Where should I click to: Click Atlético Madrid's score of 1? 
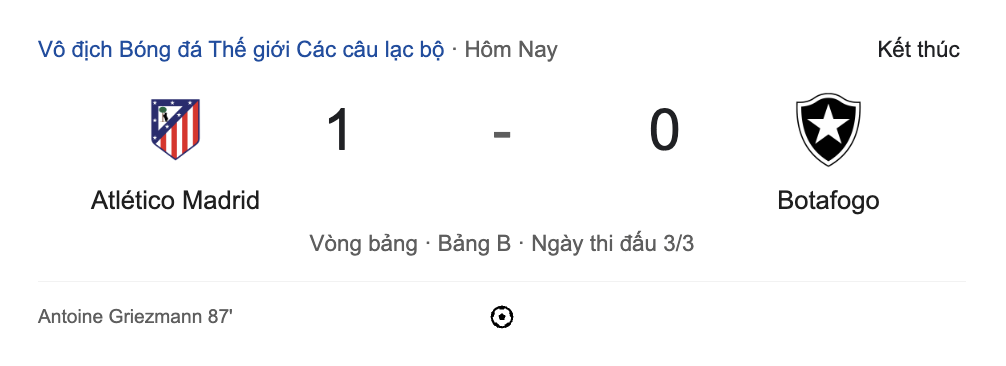[338, 130]
